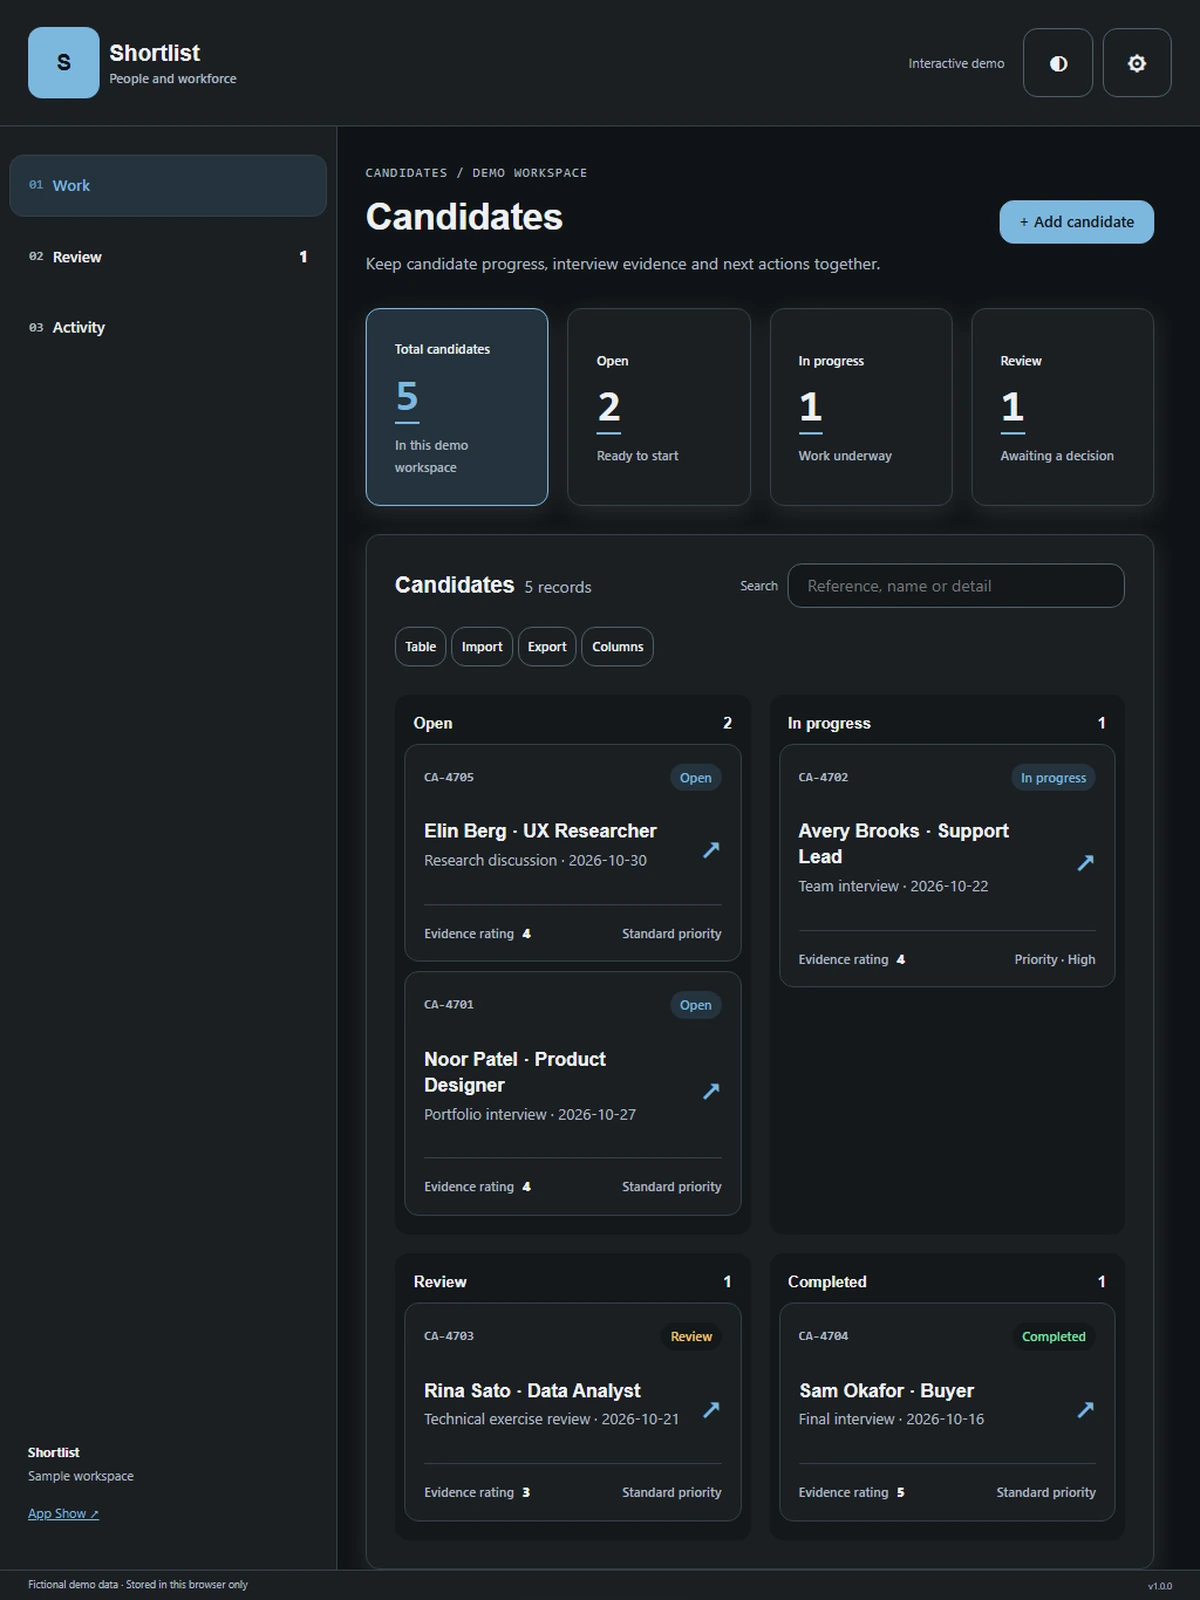Open the Sam Okafor · Buyer title
Screen dimensions: 1200x1600
[886, 1391]
